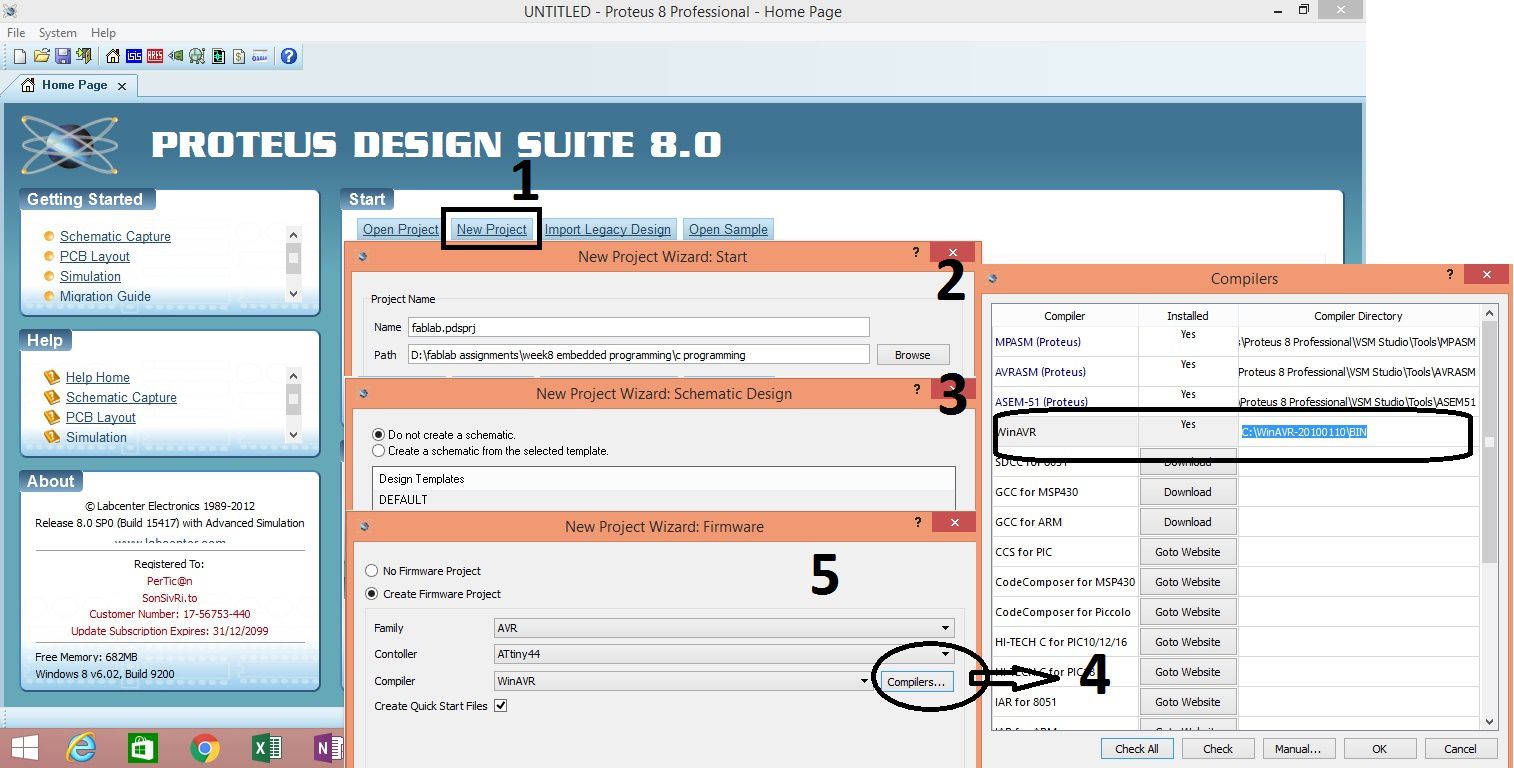The width and height of the screenshot is (1514, 768).
Task: Click the Open Sample link
Action: (728, 230)
